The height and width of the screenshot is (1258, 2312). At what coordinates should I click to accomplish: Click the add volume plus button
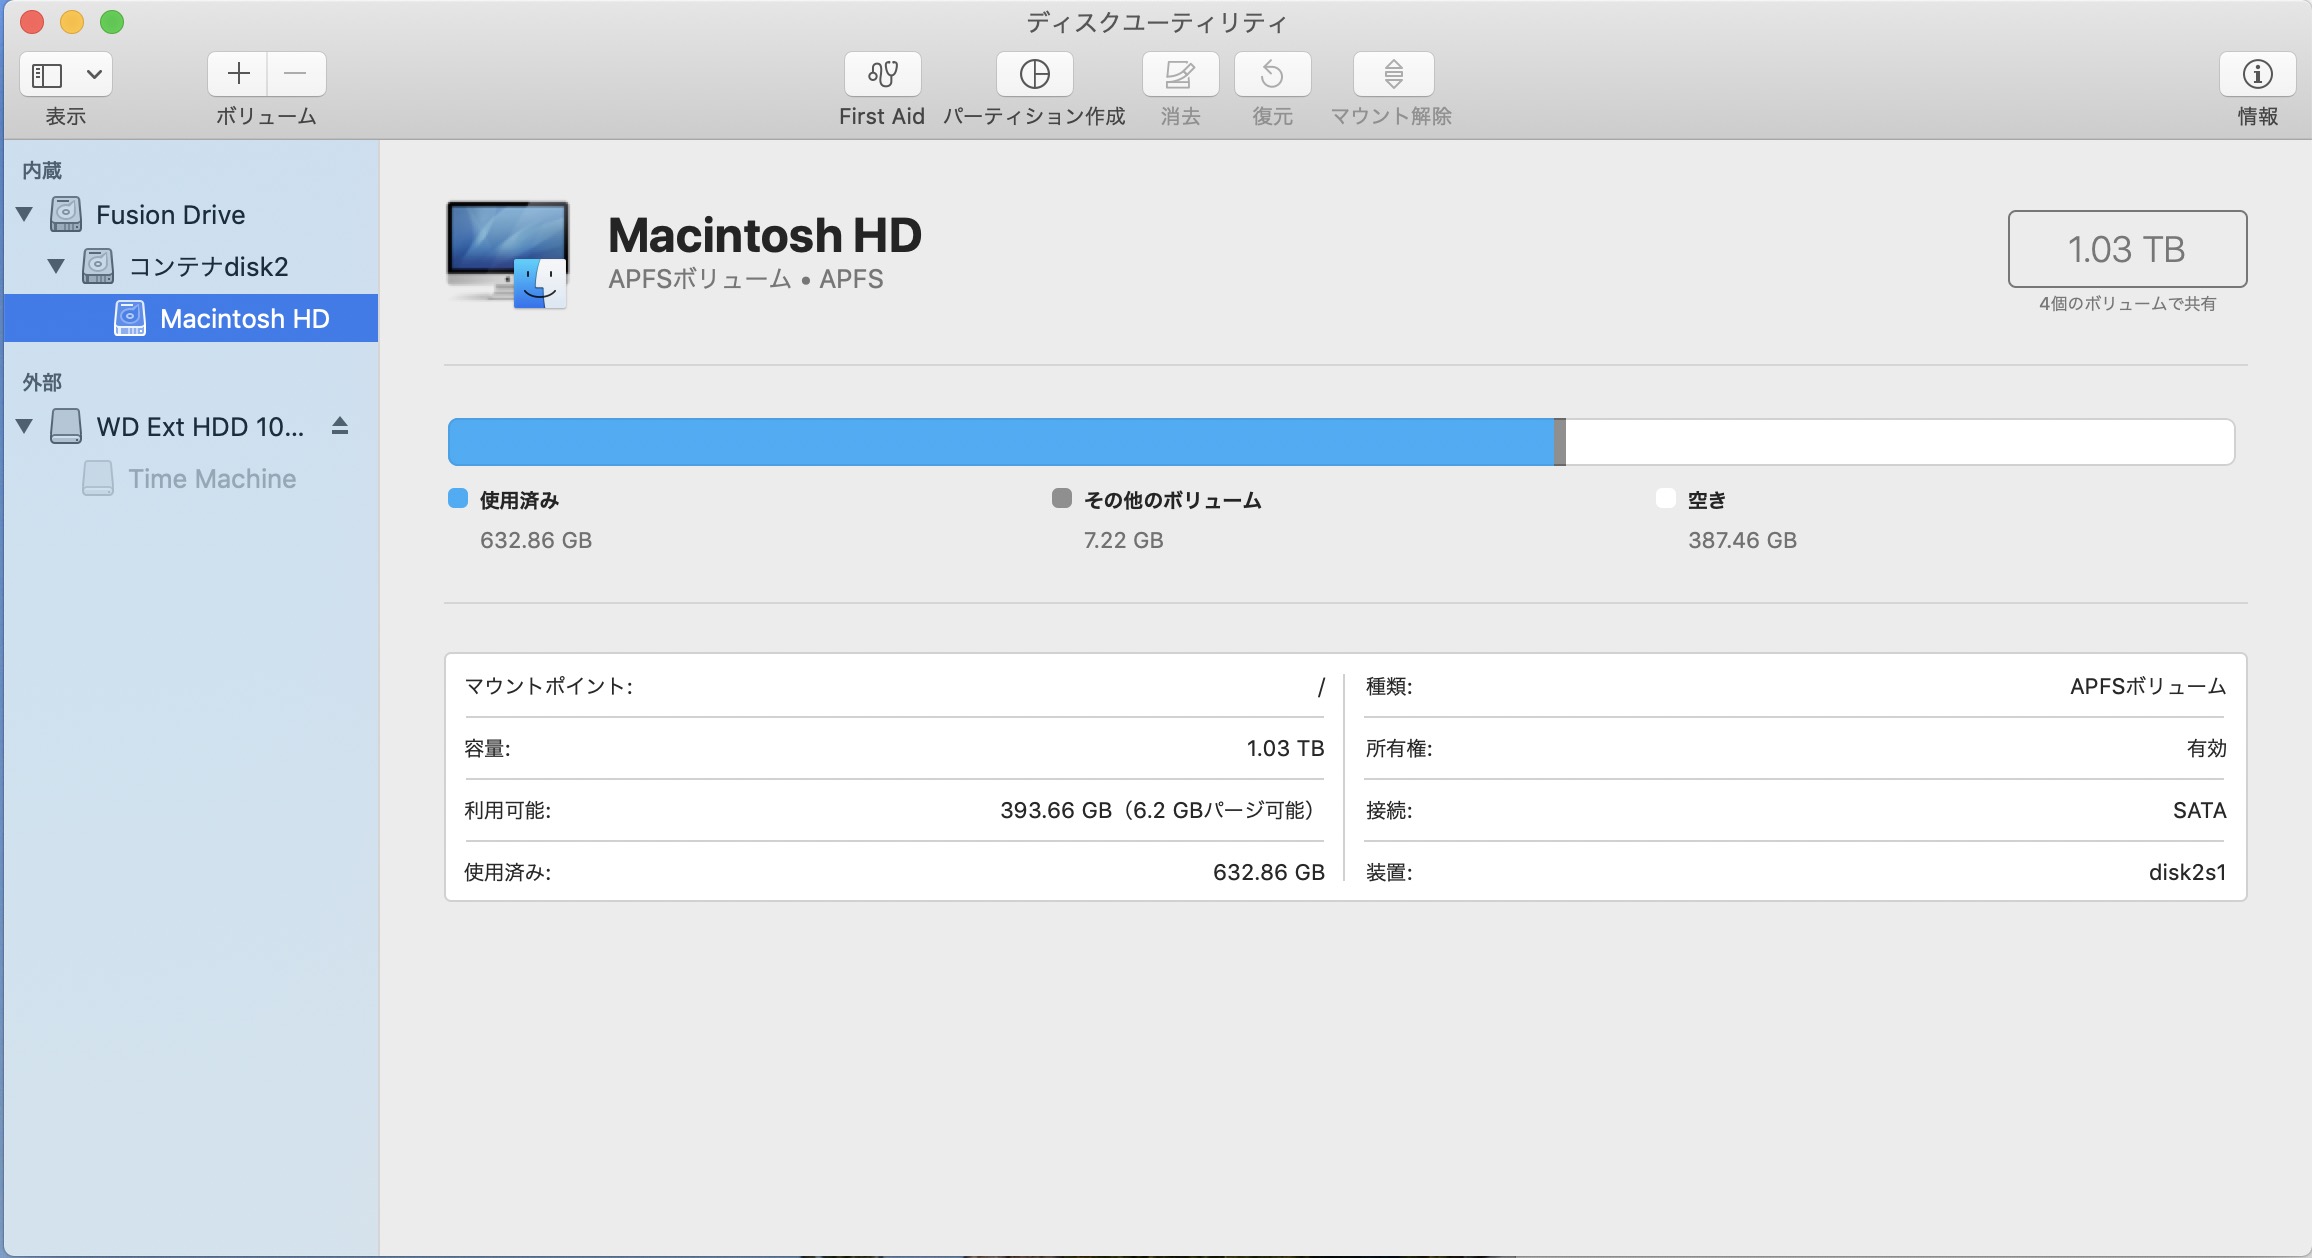[238, 74]
